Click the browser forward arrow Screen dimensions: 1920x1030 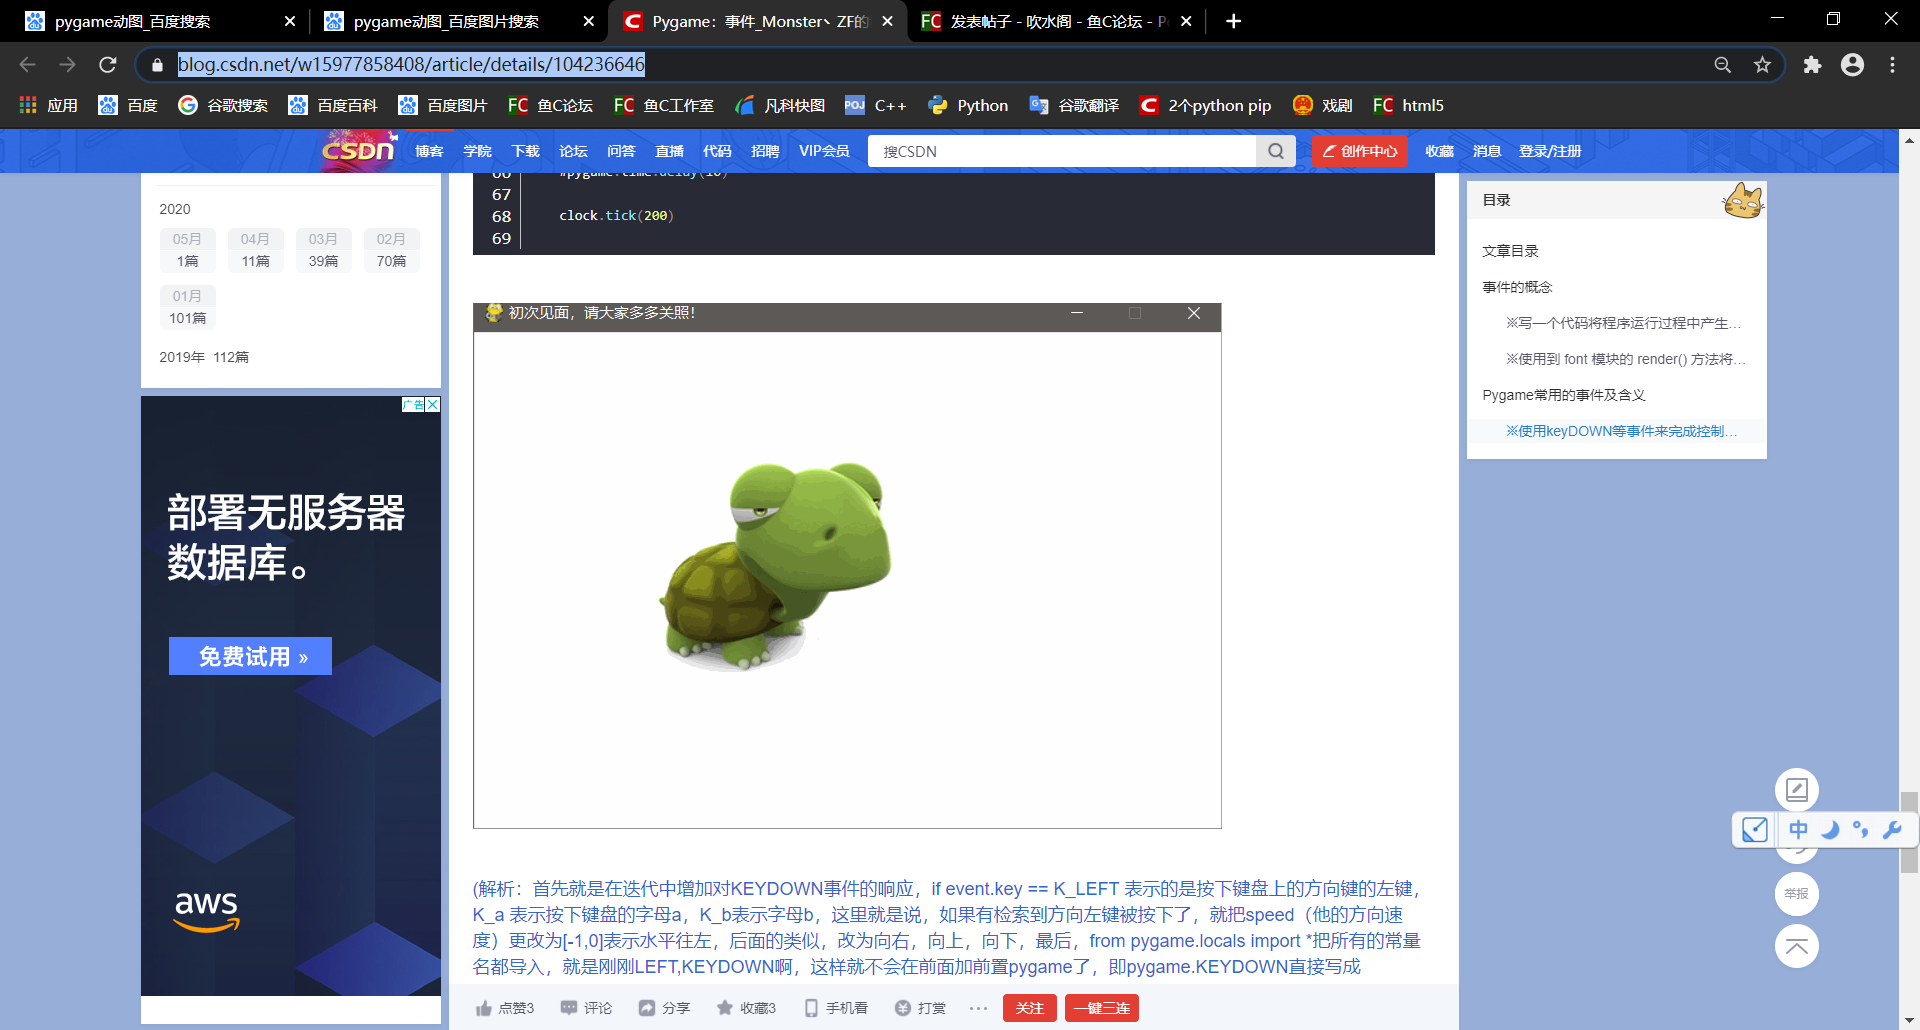click(x=67, y=64)
